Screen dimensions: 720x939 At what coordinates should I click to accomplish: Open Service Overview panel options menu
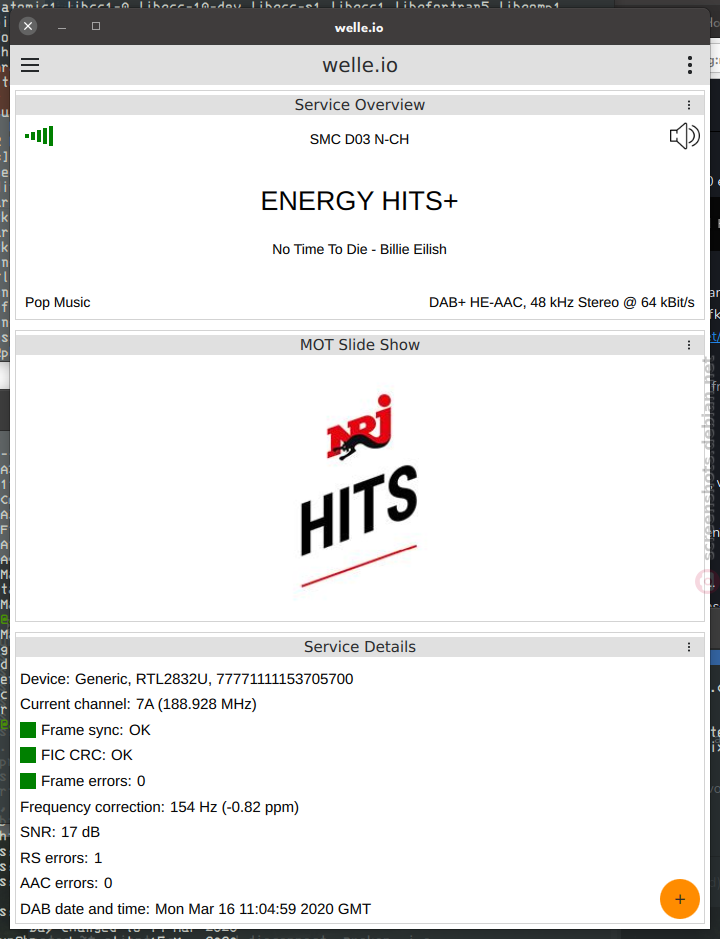(x=688, y=105)
